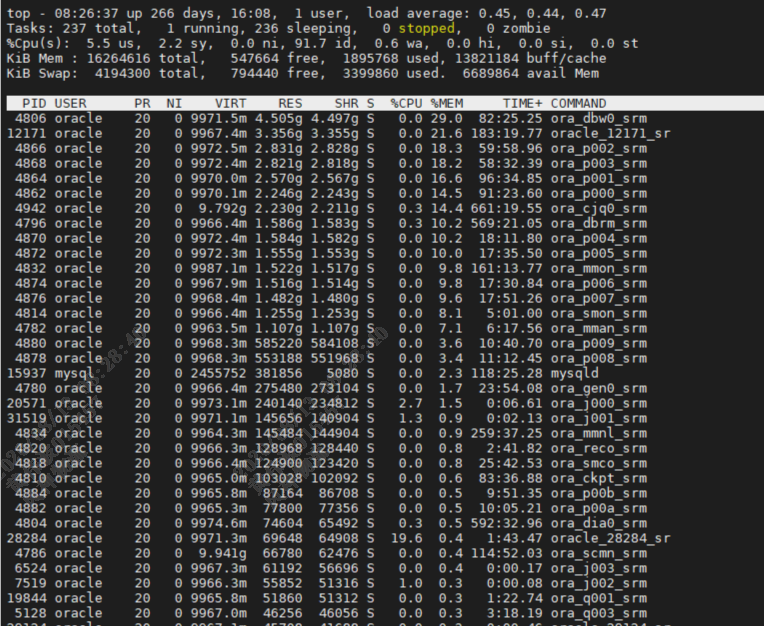Viewport: 764px width, 626px height.
Task: Click PID 15937 of mysql user
Action: tap(26, 374)
